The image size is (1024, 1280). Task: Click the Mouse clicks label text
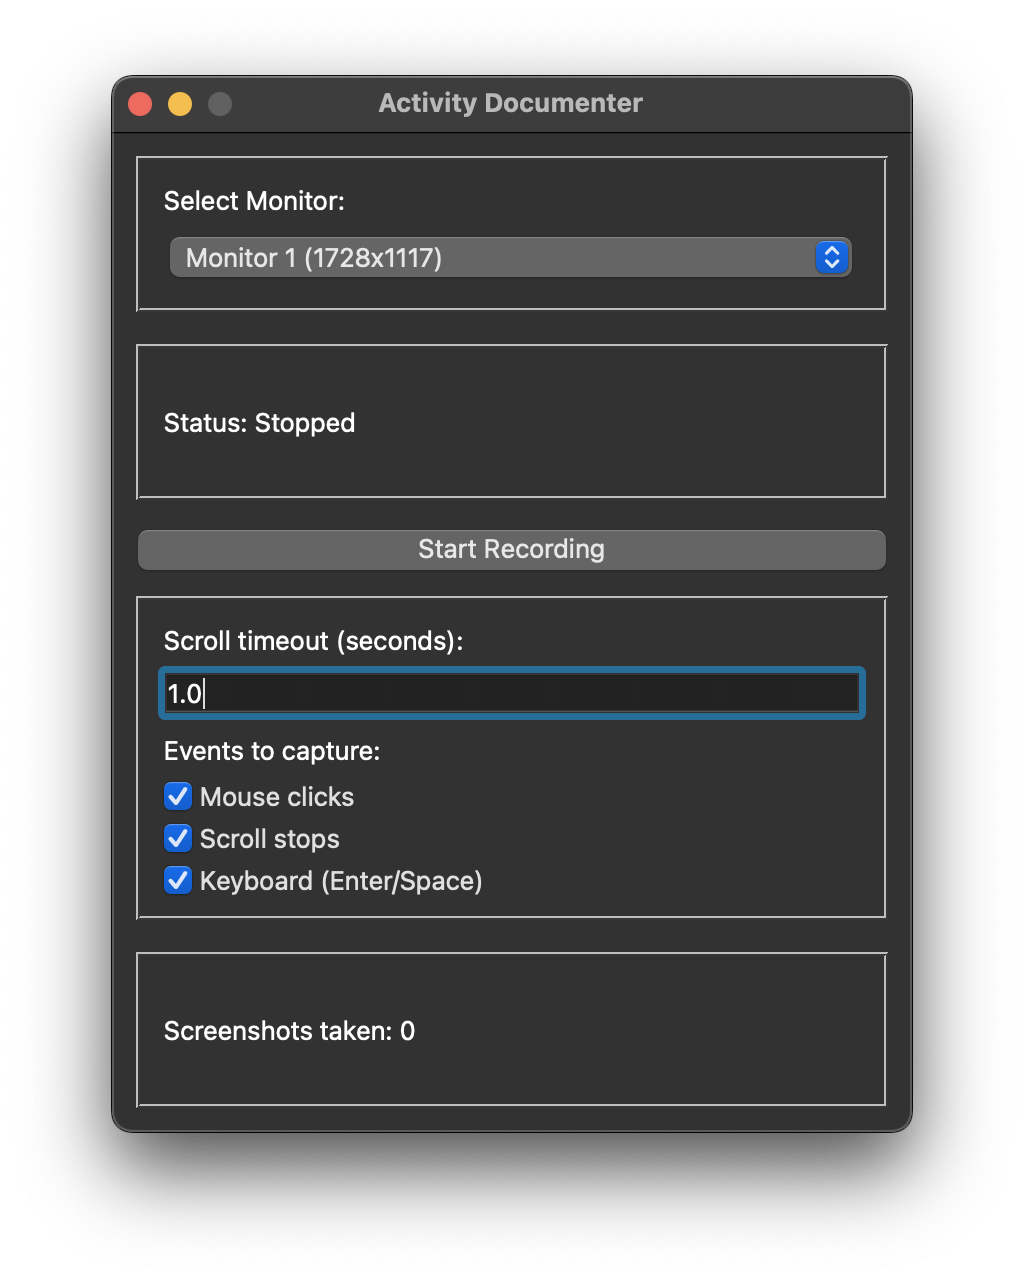click(277, 797)
